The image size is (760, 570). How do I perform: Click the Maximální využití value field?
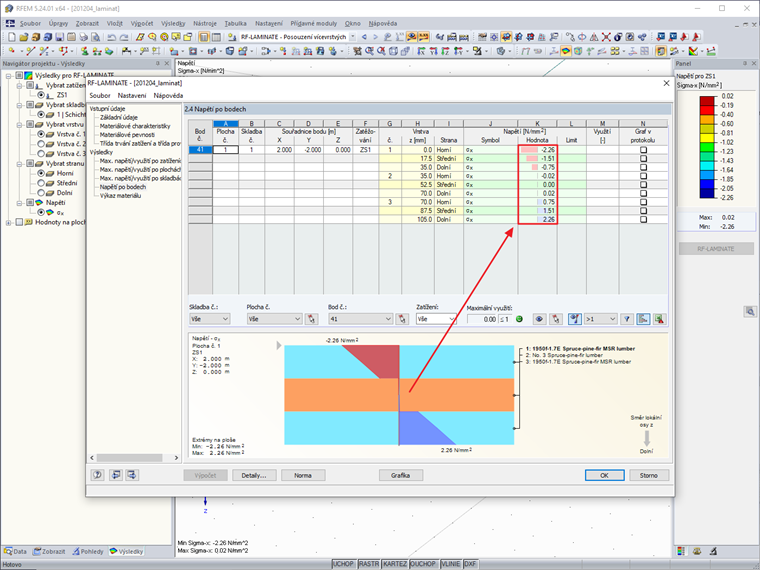click(482, 319)
